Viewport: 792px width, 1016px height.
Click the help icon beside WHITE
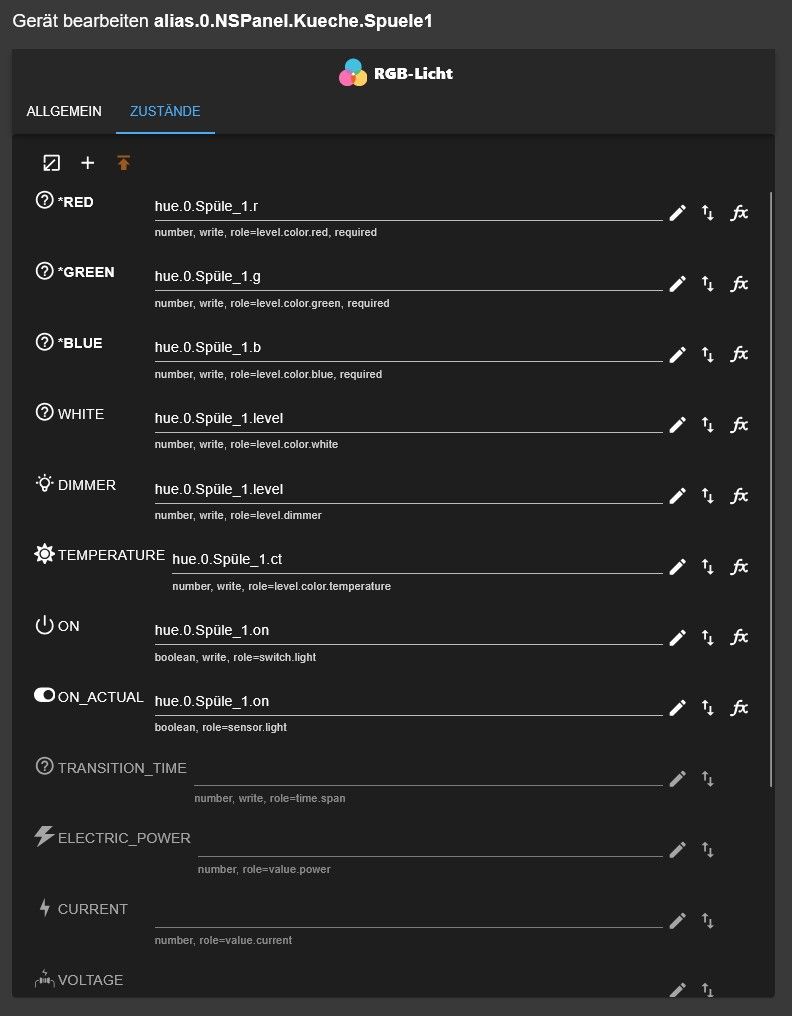coord(44,413)
